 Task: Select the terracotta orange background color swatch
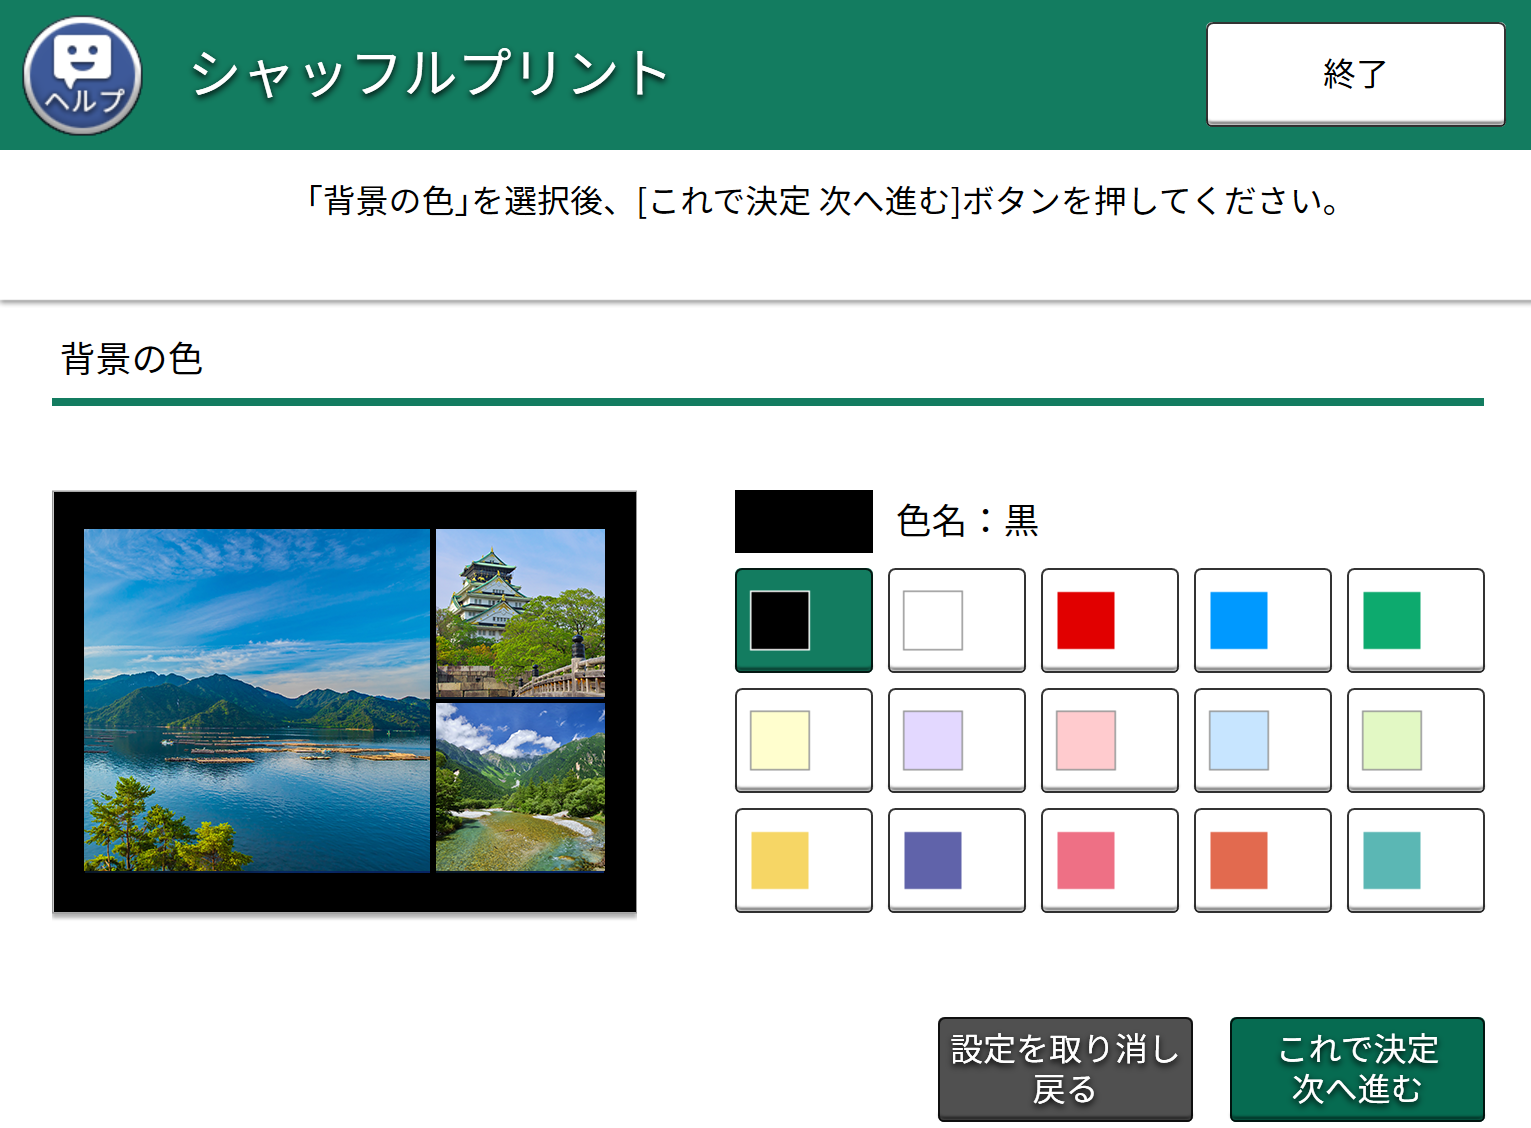coord(1262,860)
